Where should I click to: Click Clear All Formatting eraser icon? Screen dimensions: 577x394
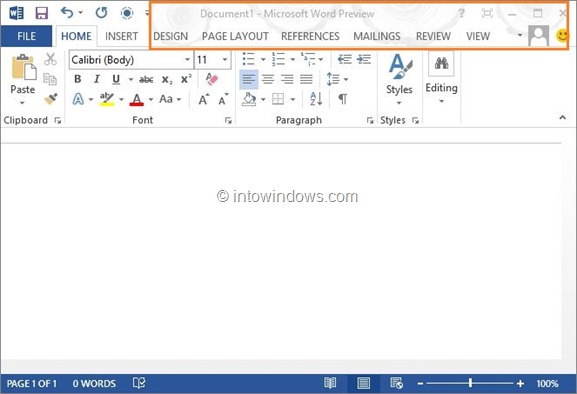(212, 79)
